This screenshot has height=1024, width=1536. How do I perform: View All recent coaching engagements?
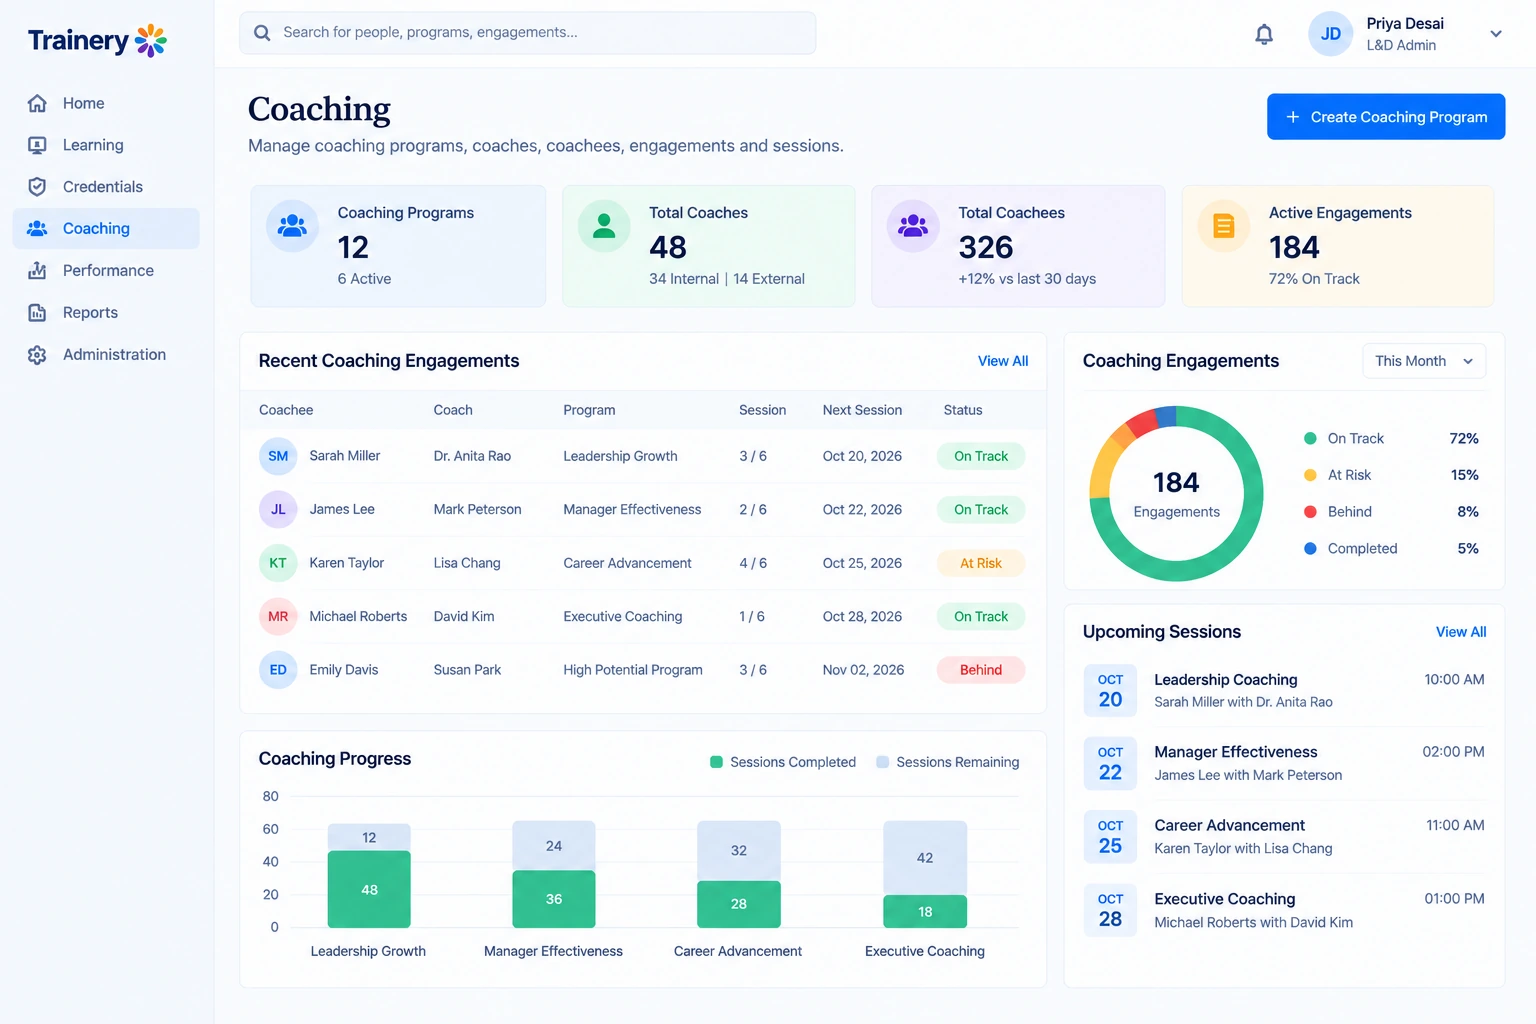[x=1003, y=361]
